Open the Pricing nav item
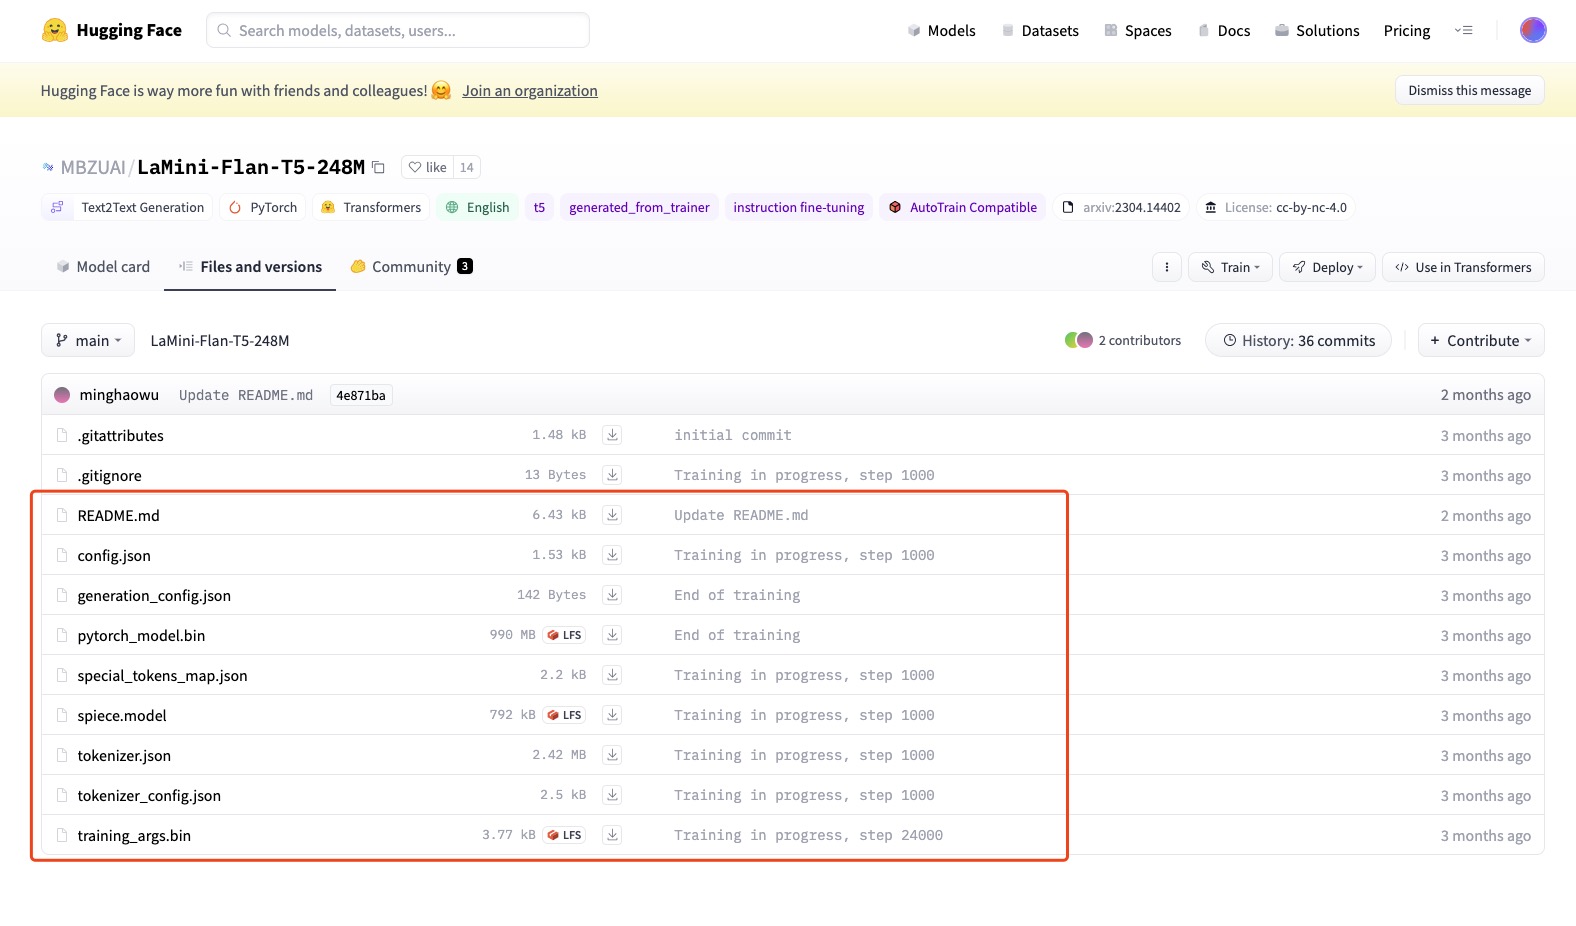Image resolution: width=1576 pixels, height=926 pixels. (x=1407, y=31)
